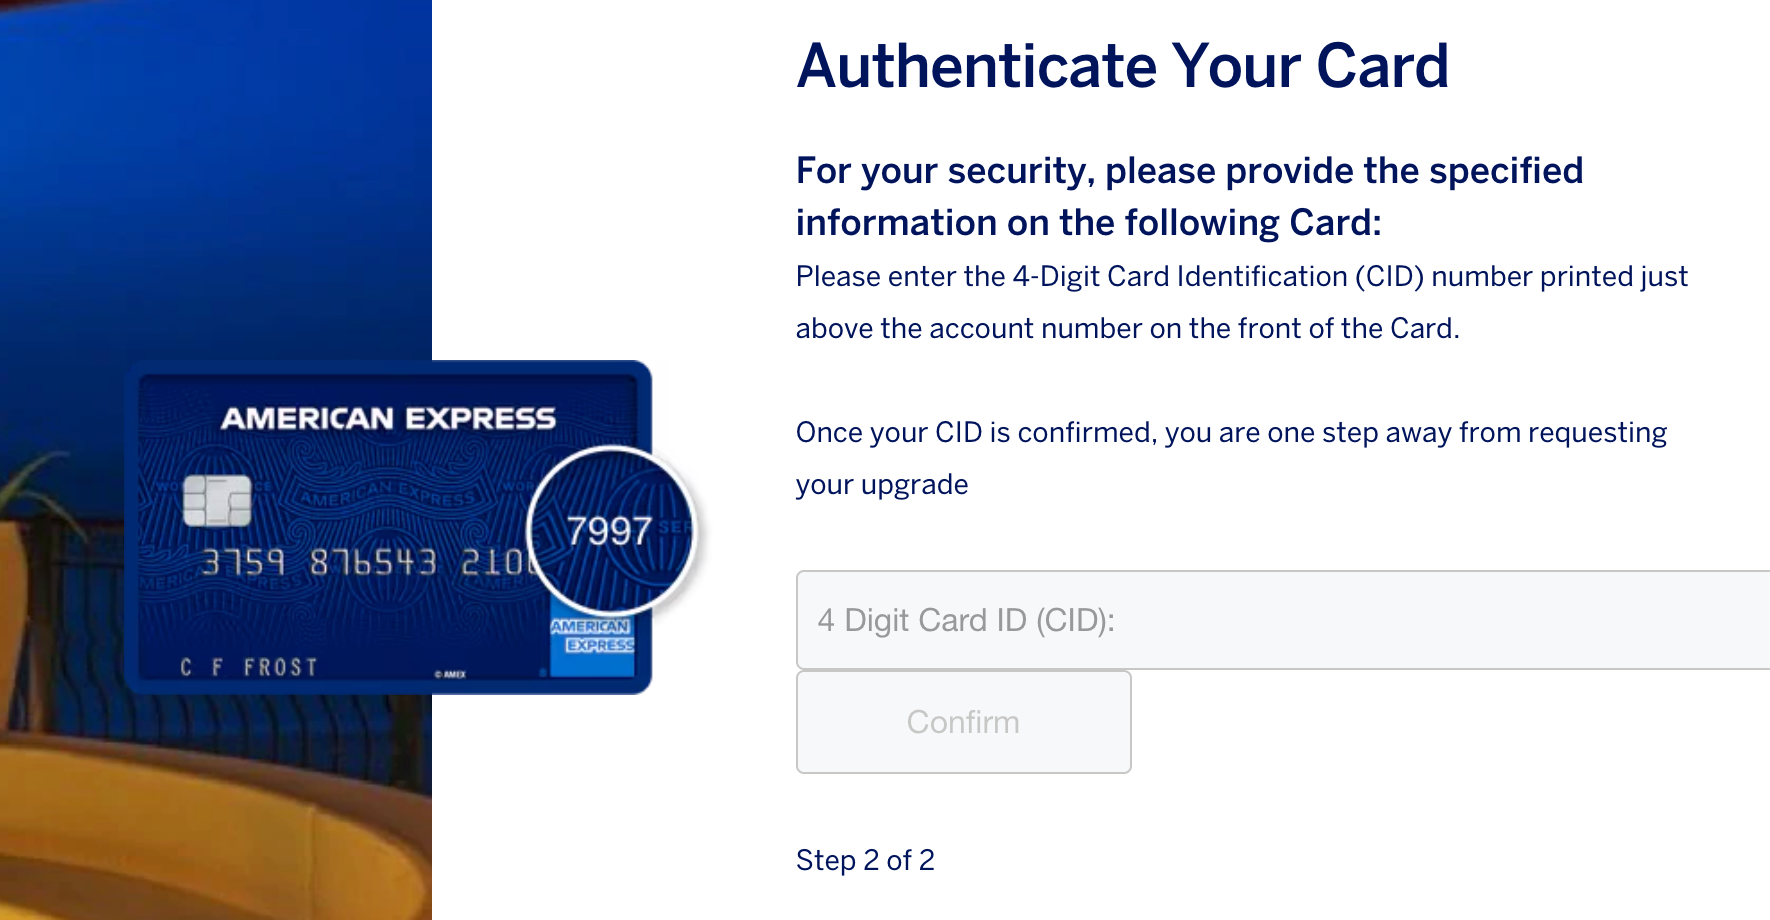Click the embossed account number 3759 876543
1770x920 pixels.
pos(320,562)
